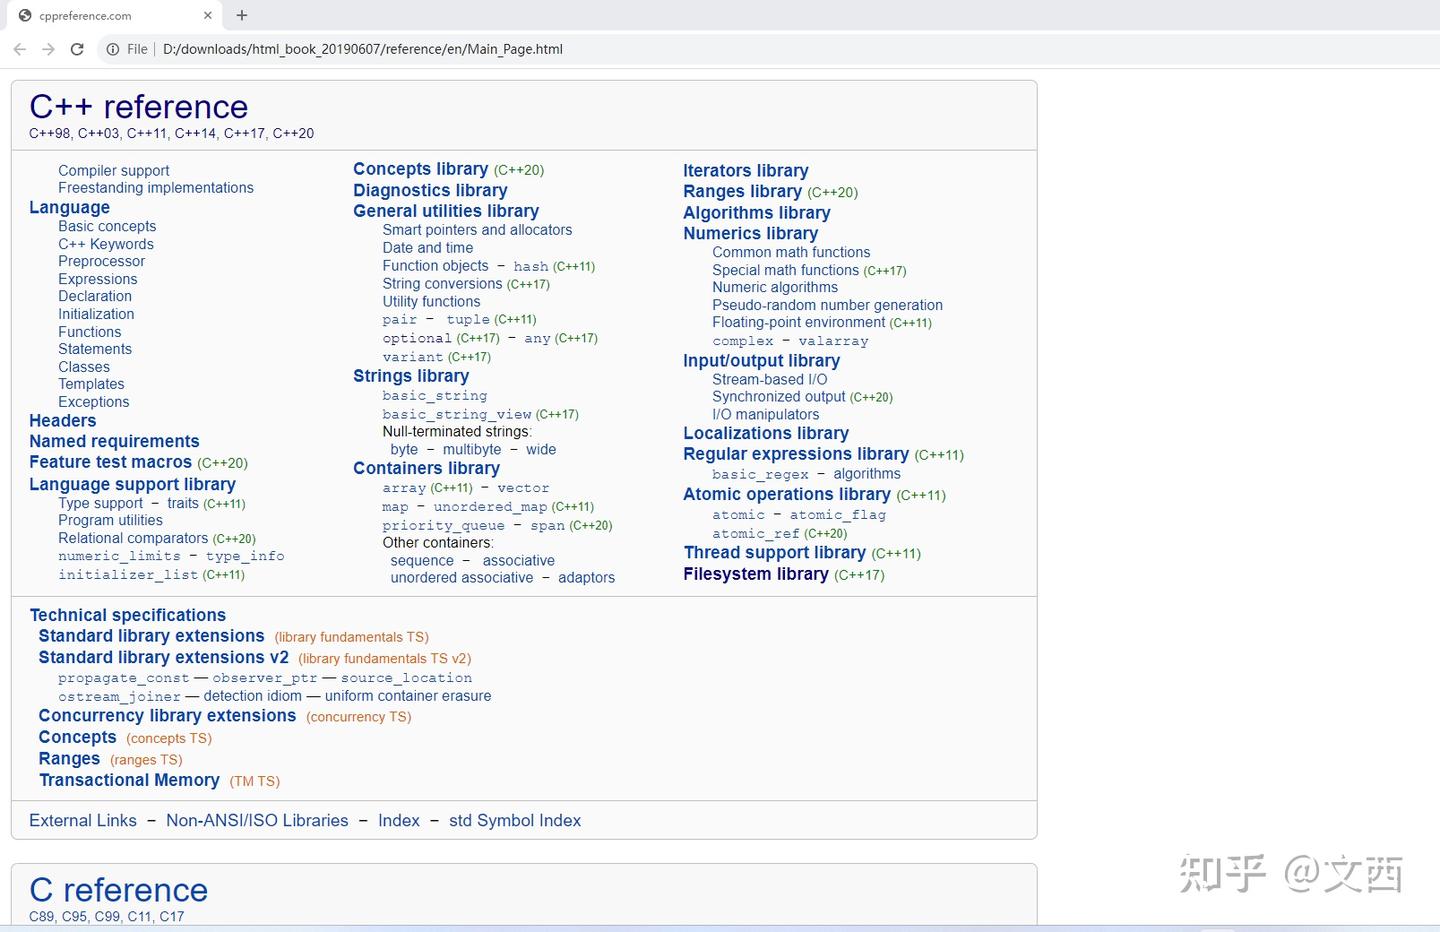The image size is (1440, 932).
Task: Open Named requirements link
Action: pyautogui.click(x=114, y=441)
